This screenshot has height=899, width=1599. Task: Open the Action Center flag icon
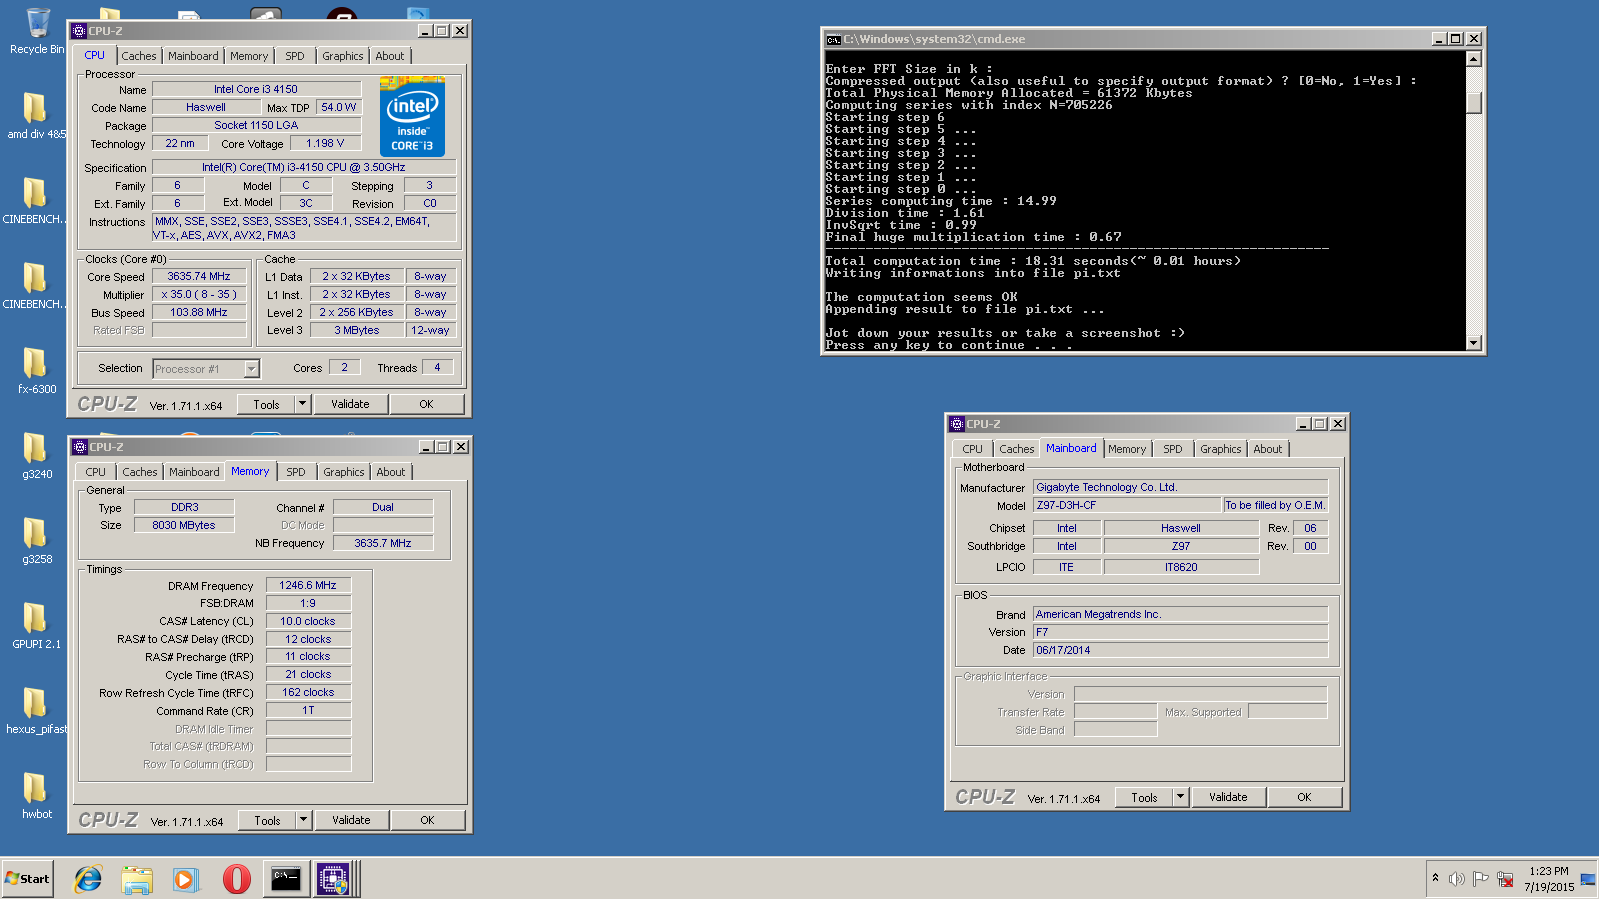pyautogui.click(x=1481, y=879)
